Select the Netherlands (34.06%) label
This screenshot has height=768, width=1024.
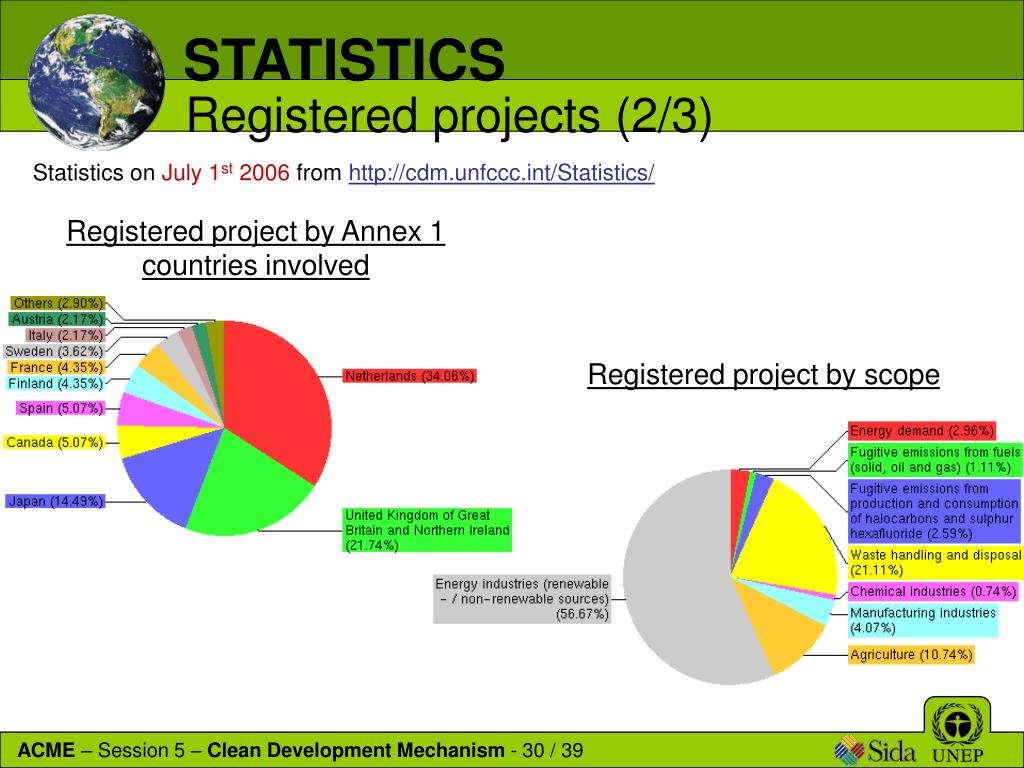click(409, 376)
